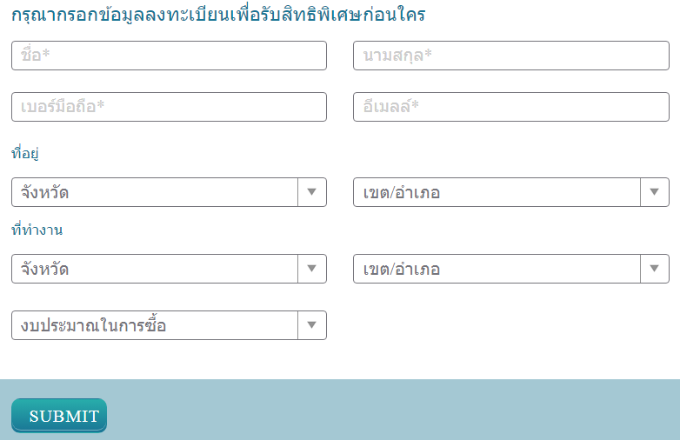Click the arrow icon on the งบประมาณในการซื้อ select
This screenshot has width=680, height=440.
click(312, 325)
